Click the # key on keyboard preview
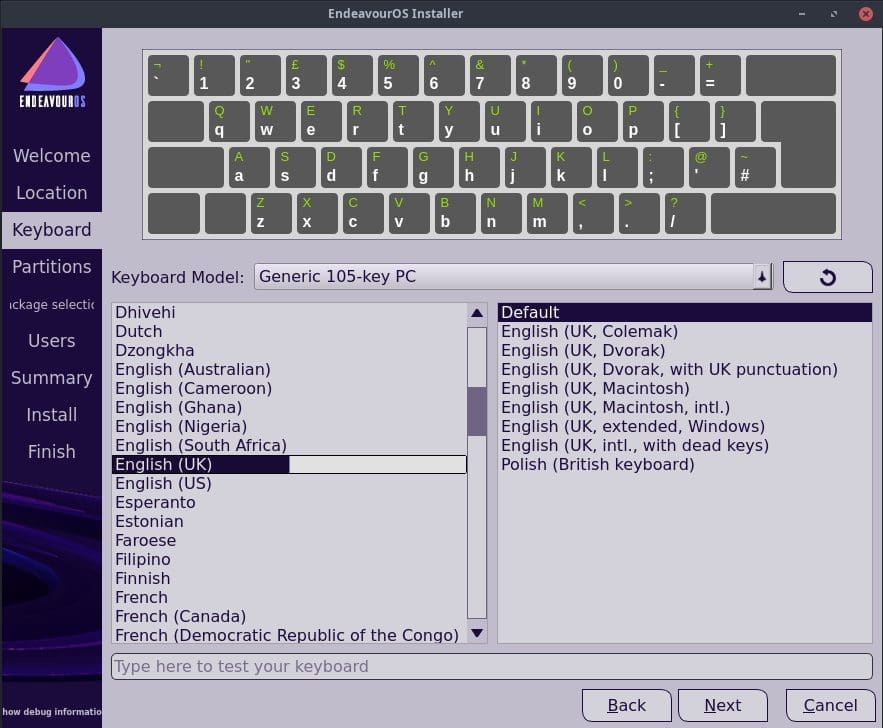 click(x=755, y=168)
